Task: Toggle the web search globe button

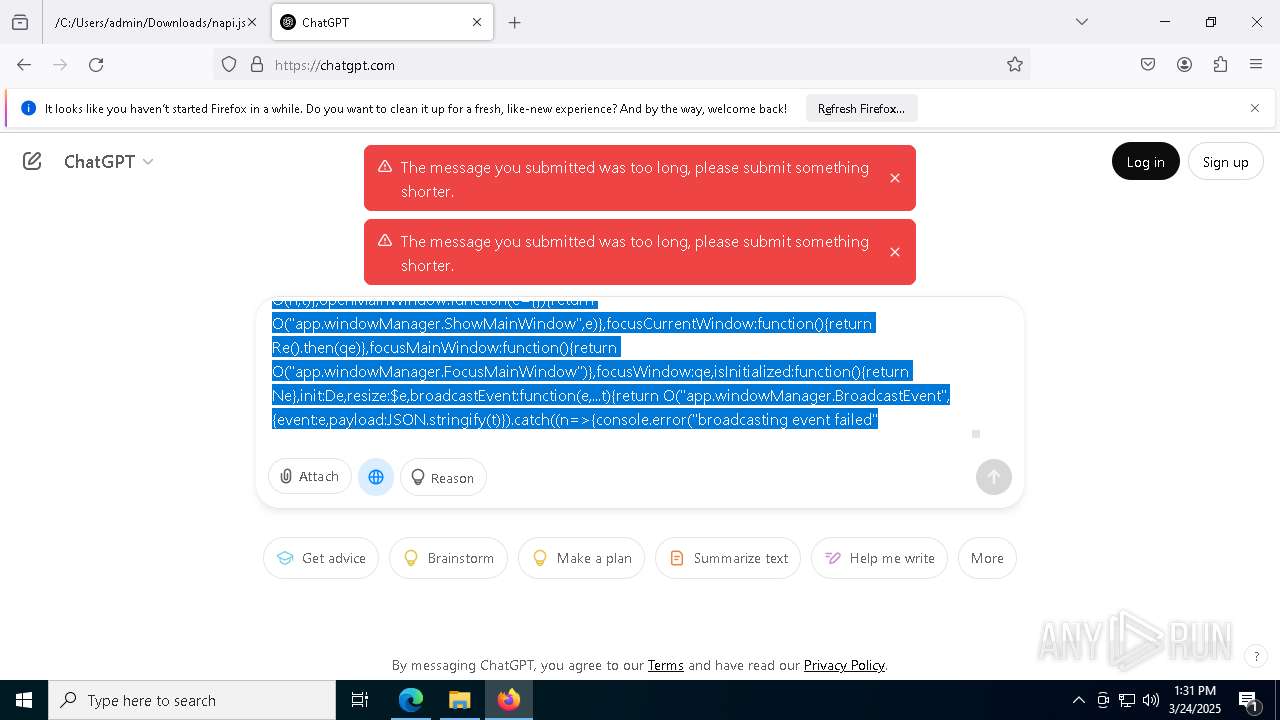Action: click(x=376, y=477)
